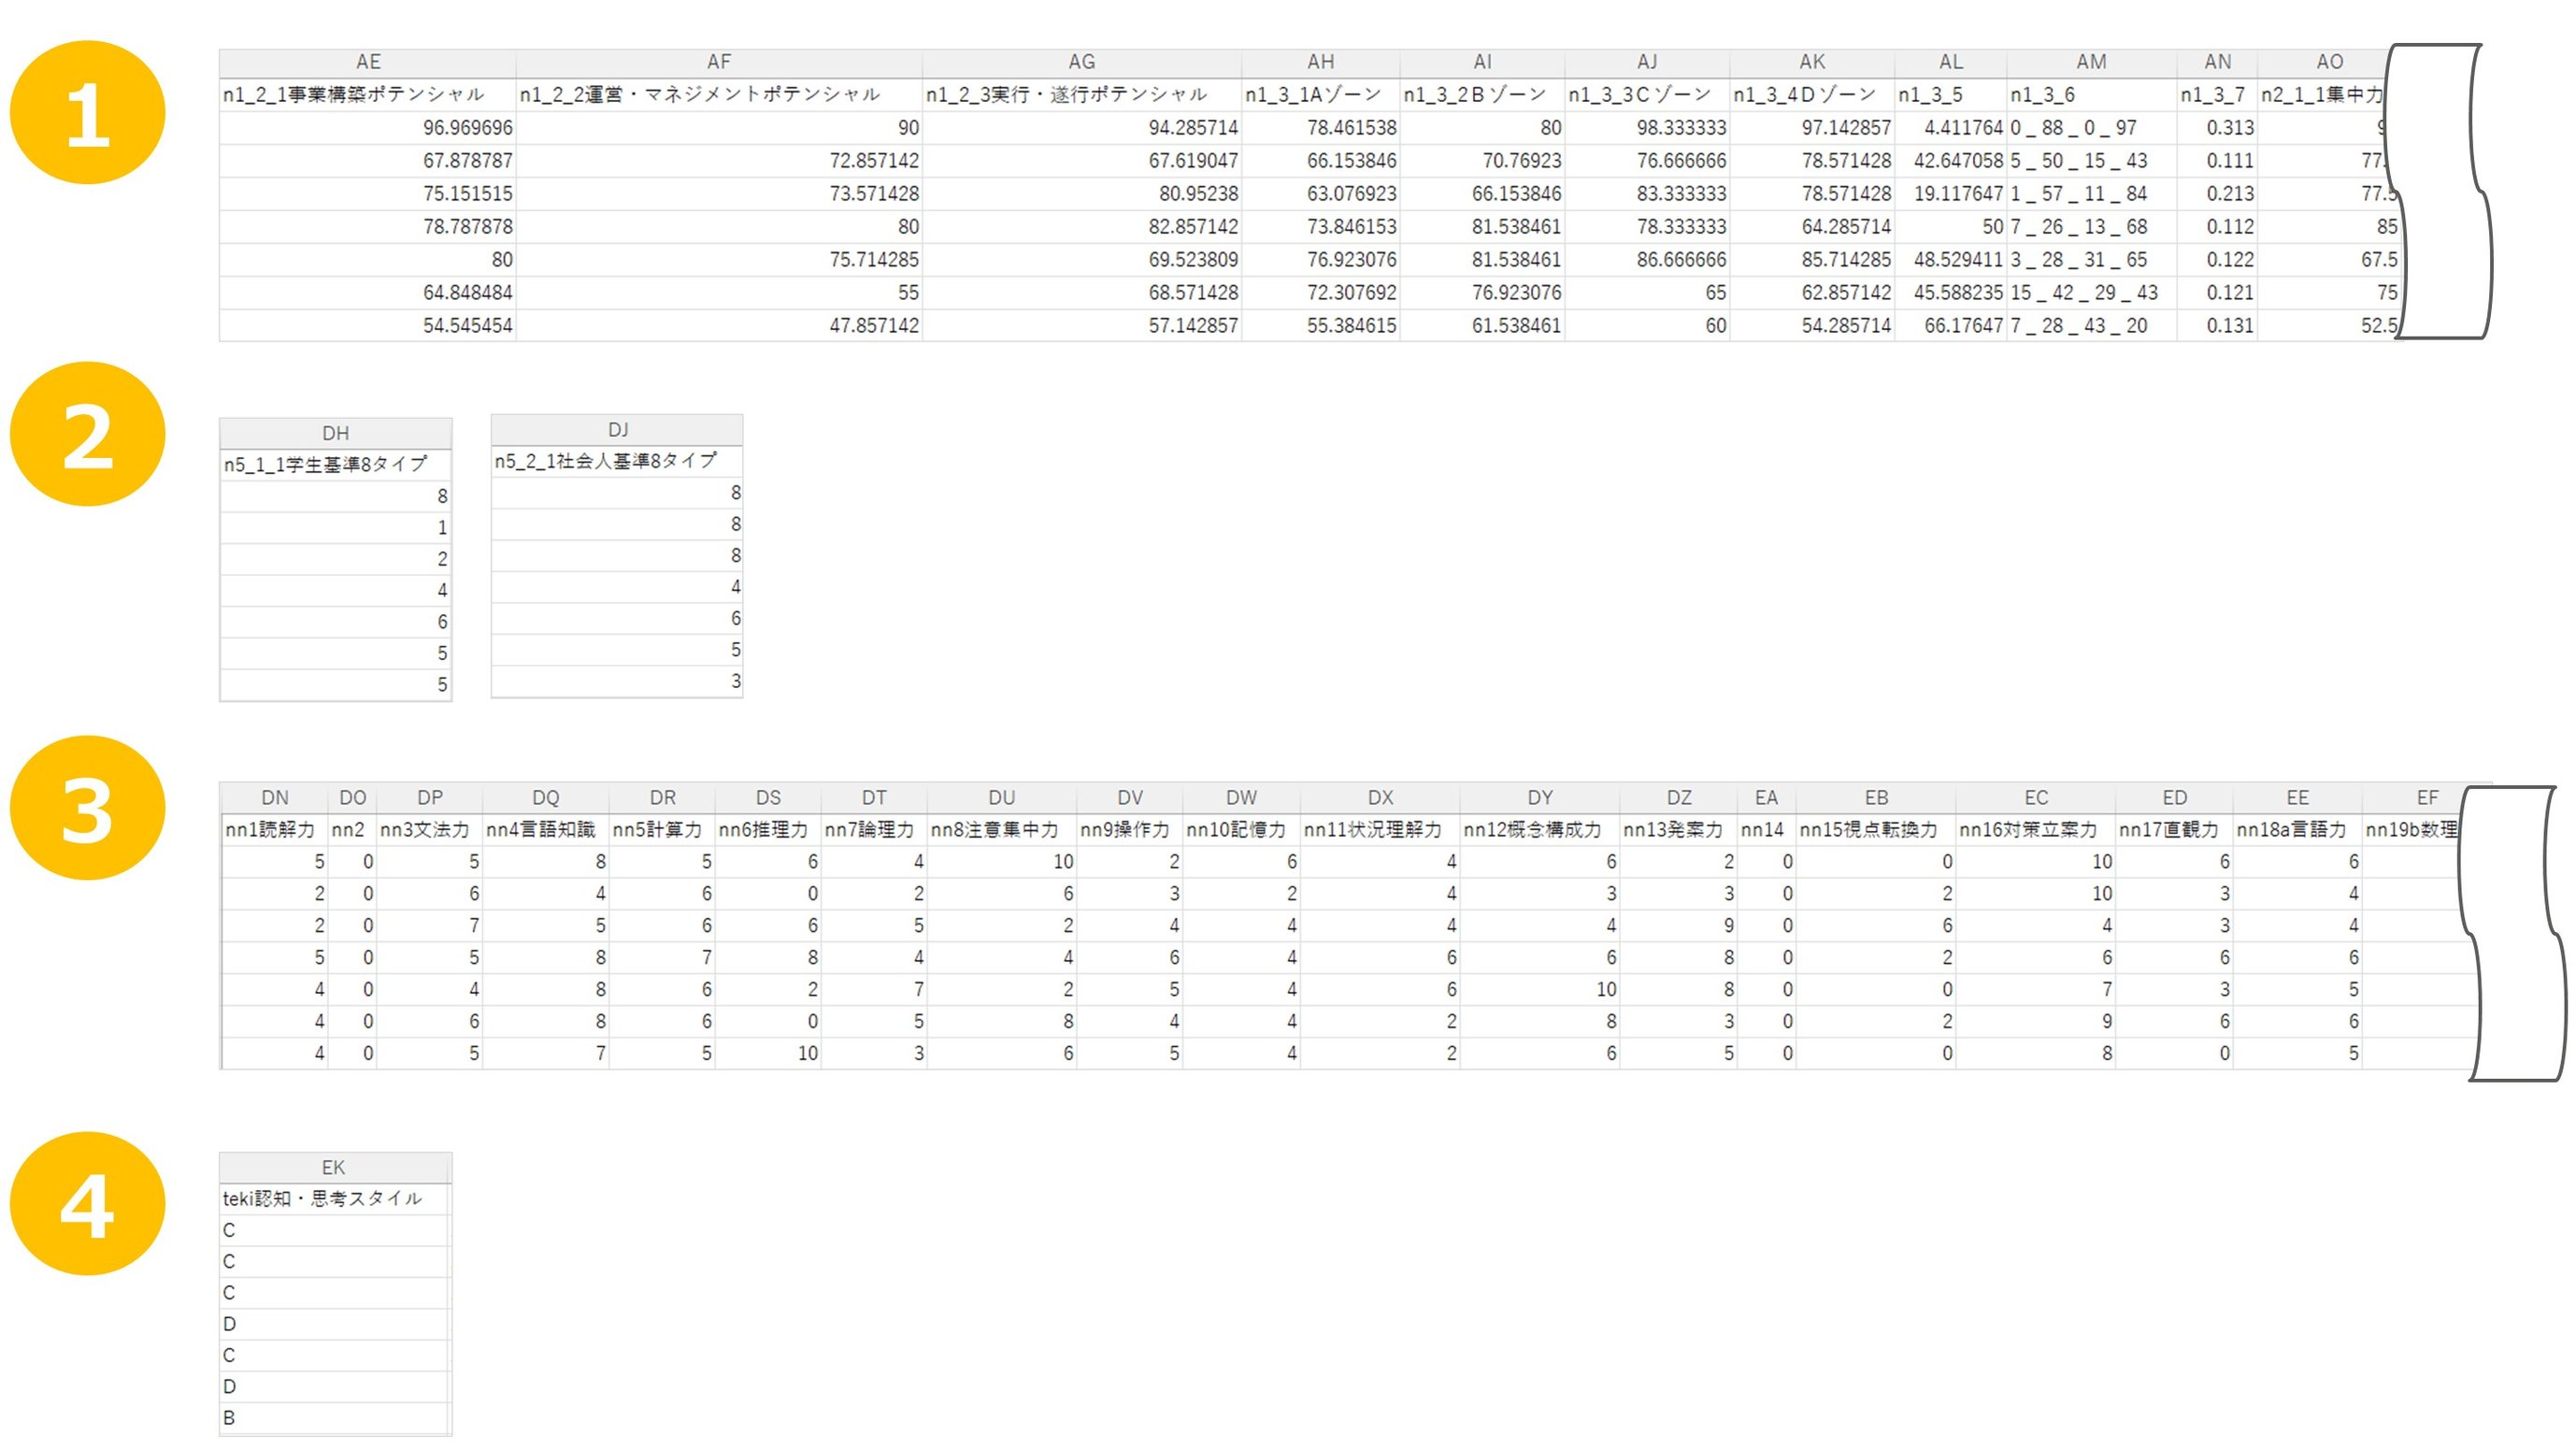Select the nn1読解力 header cell

click(274, 830)
